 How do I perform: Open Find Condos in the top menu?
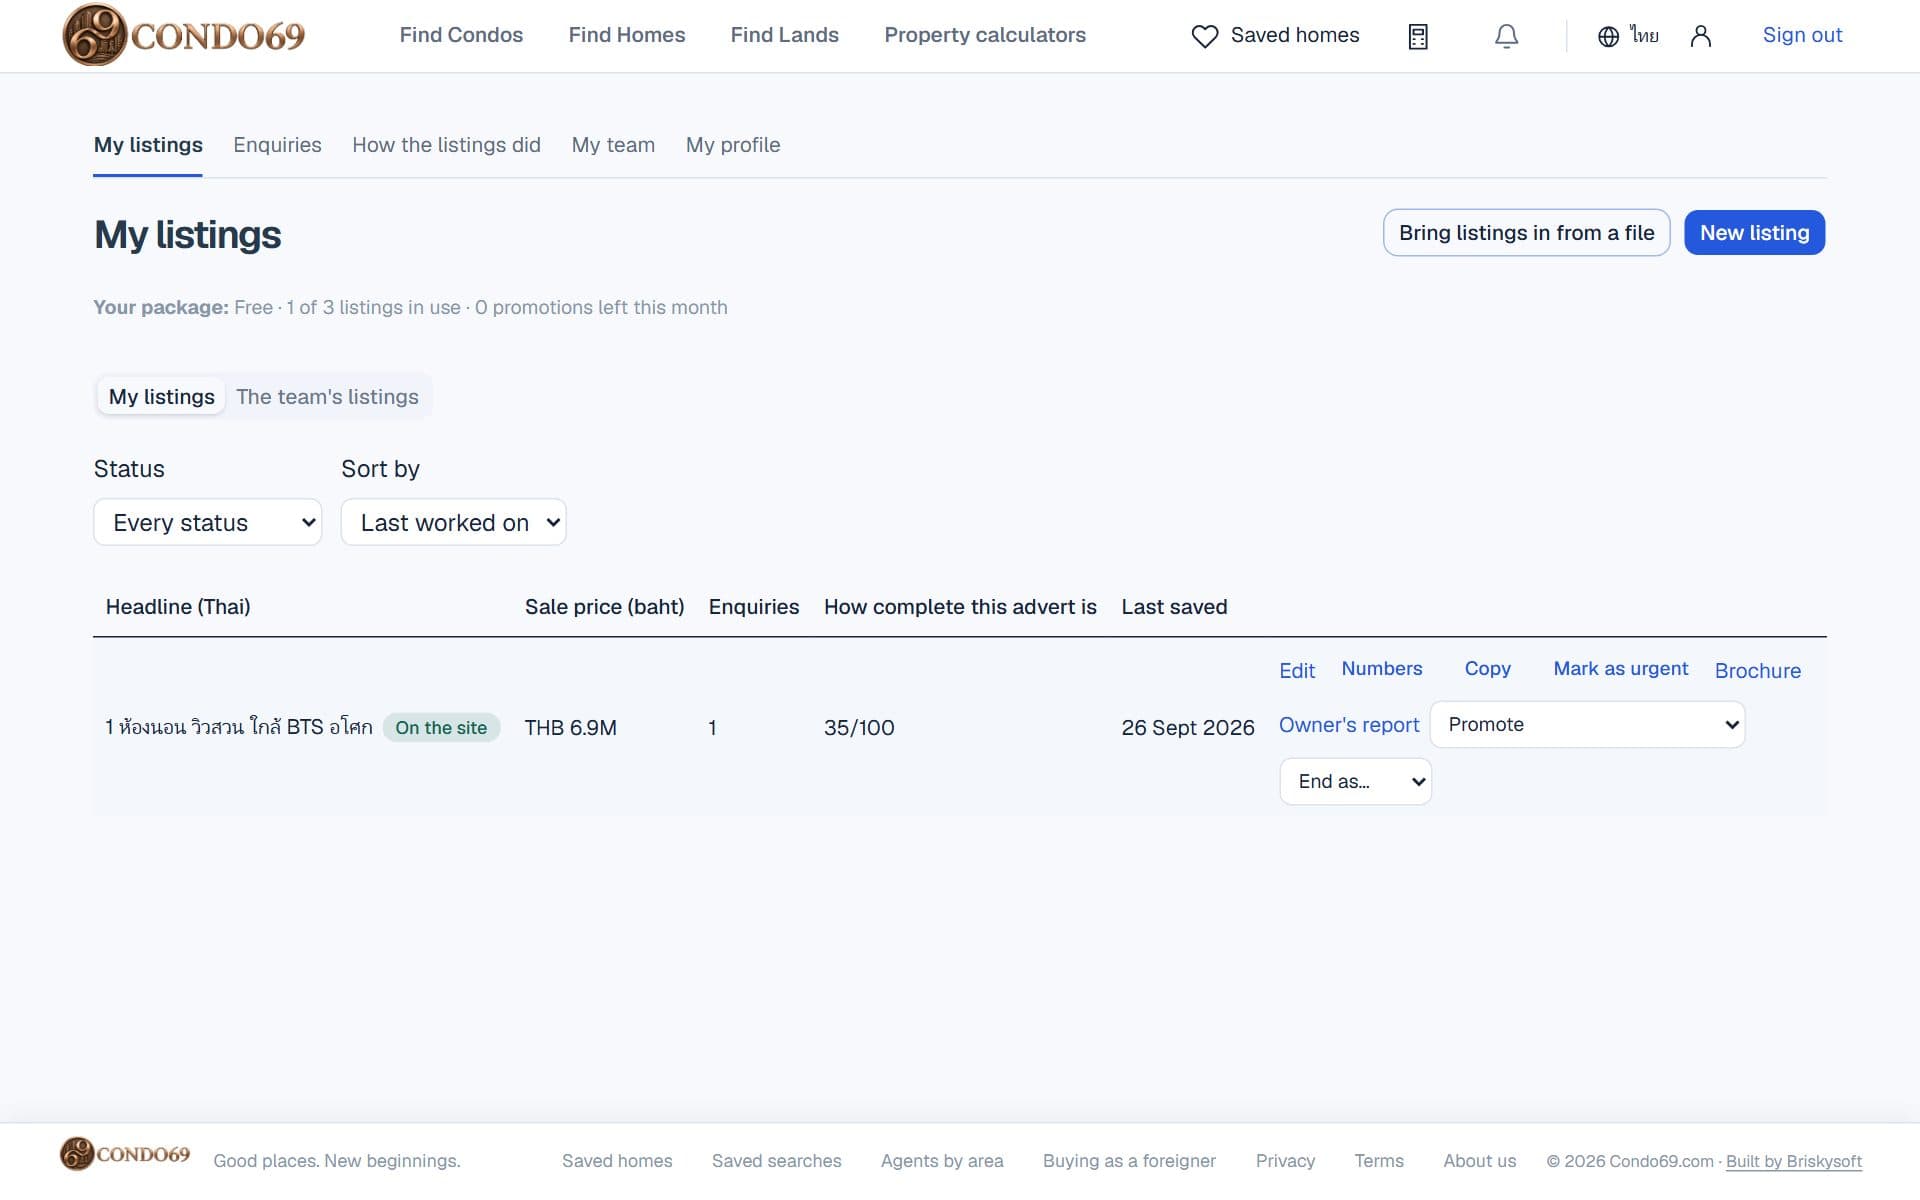[461, 35]
